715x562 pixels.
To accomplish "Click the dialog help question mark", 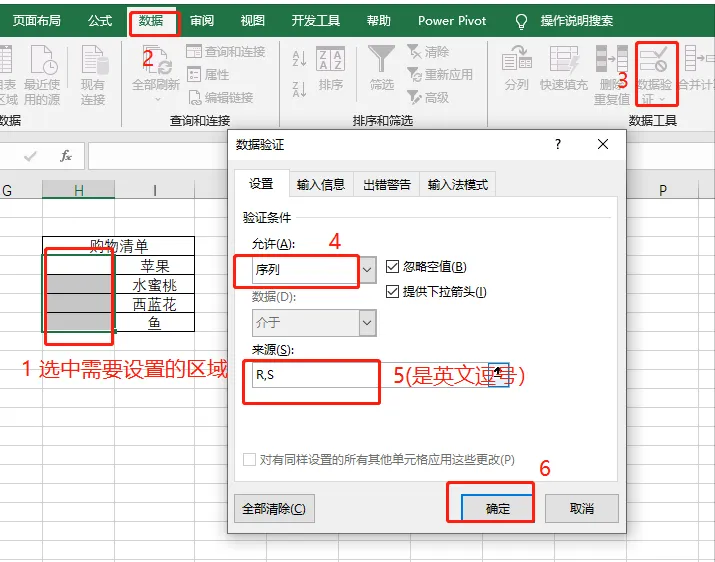I will click(558, 144).
